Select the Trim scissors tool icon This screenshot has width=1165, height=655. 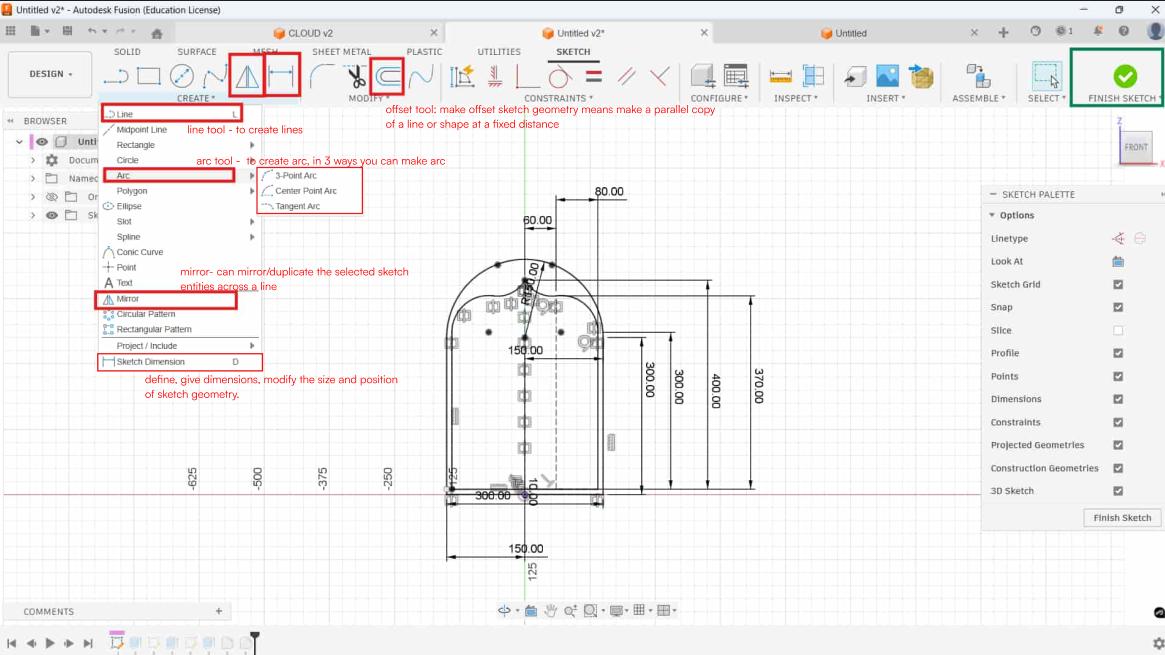coord(356,76)
